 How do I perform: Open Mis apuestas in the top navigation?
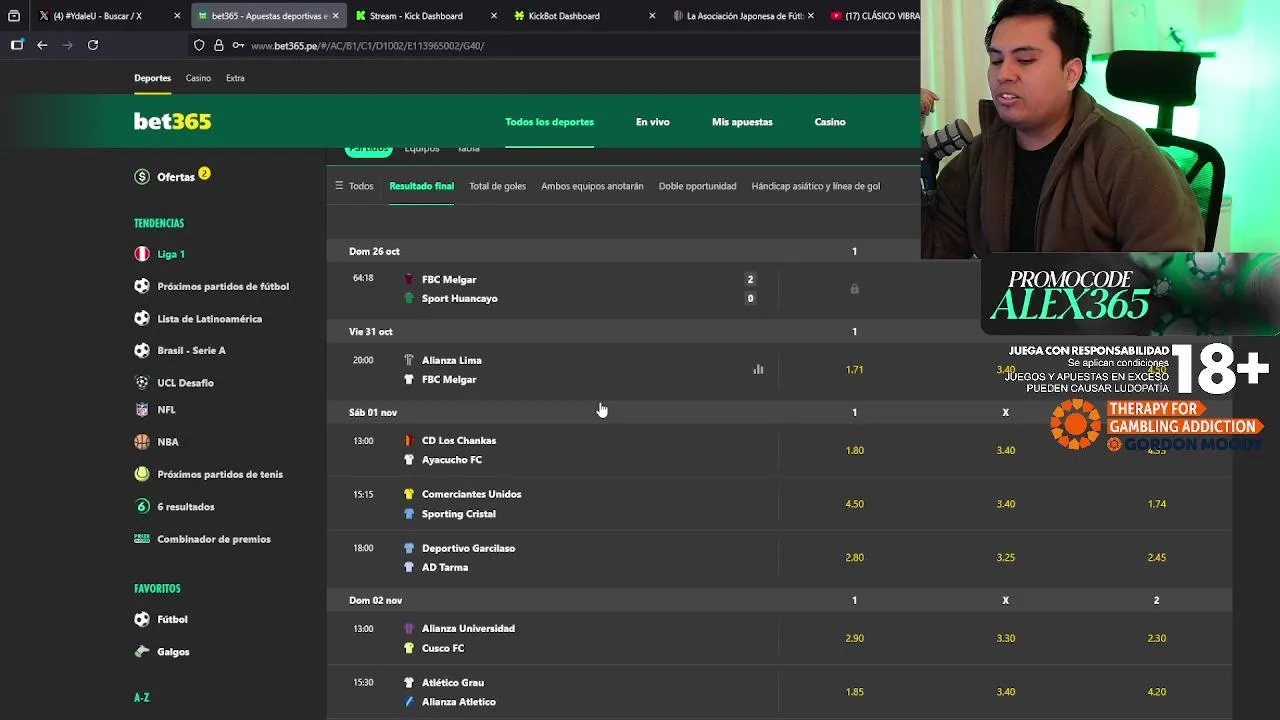(742, 122)
